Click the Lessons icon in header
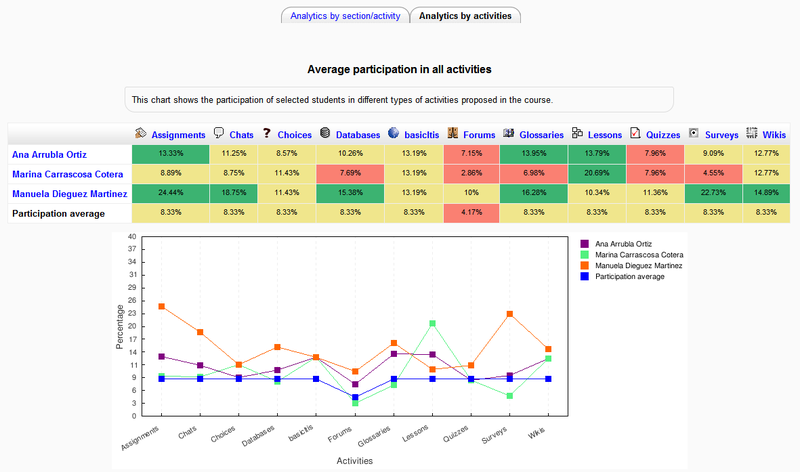 pos(577,134)
